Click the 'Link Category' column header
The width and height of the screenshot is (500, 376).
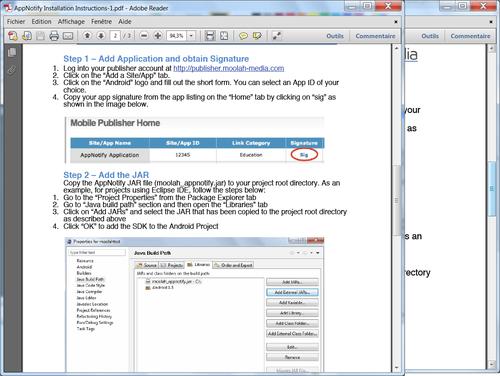click(x=251, y=143)
